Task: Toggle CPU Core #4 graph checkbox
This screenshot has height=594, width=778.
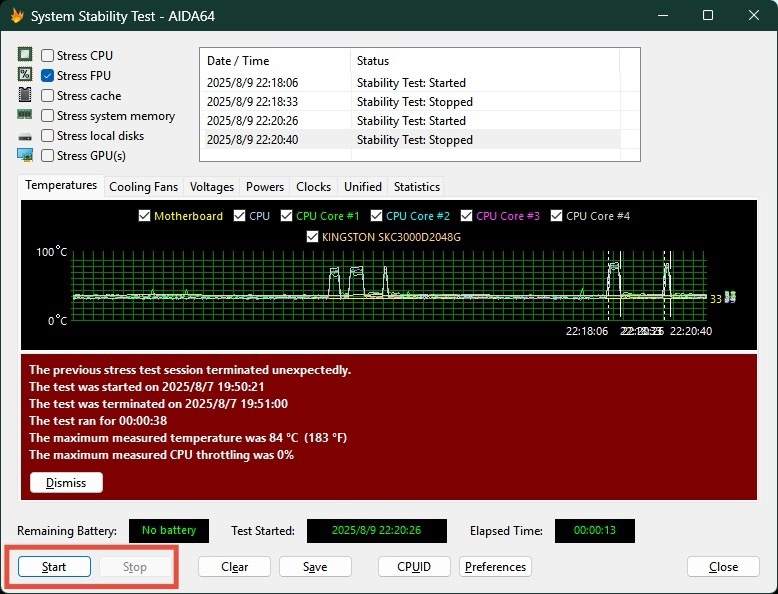Action: [557, 216]
